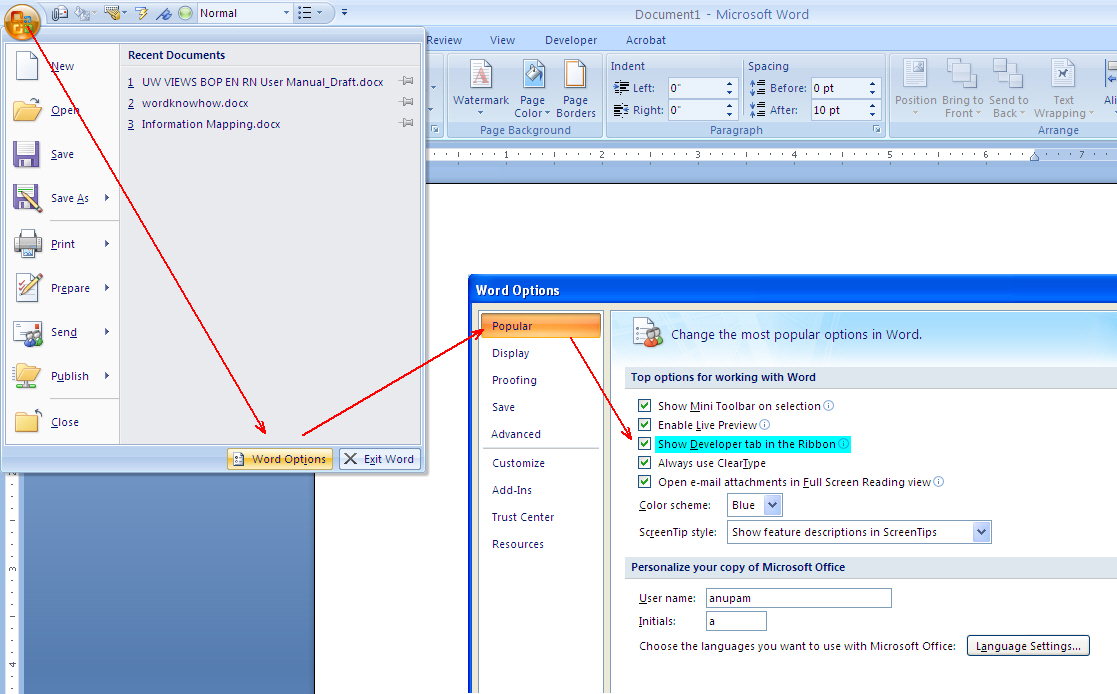Pin the UW VIEWS BOP user manual document

pos(406,81)
